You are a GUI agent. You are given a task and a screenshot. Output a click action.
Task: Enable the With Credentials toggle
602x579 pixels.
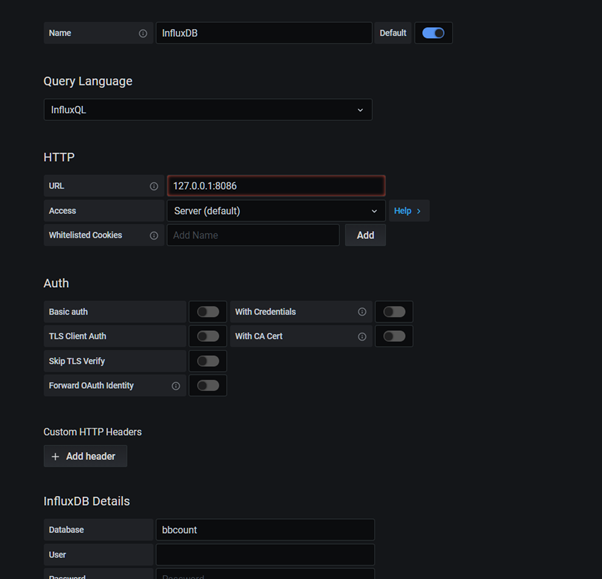click(394, 312)
